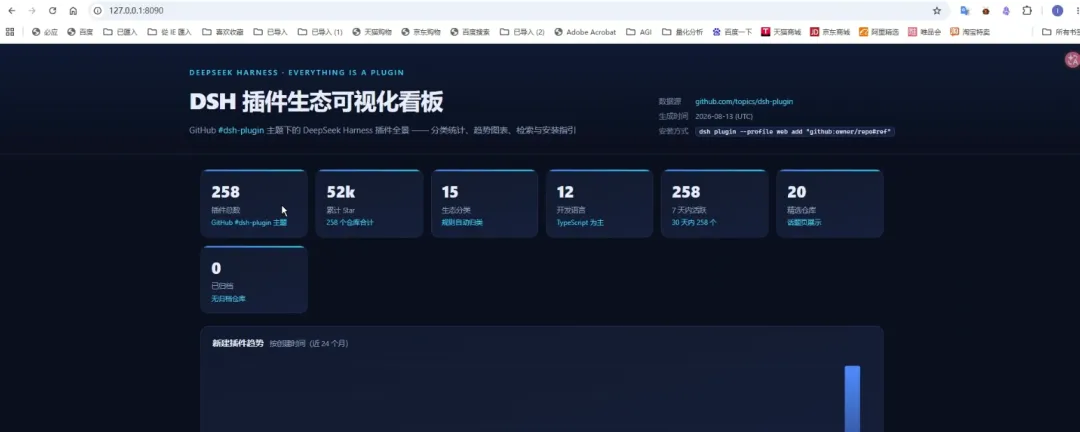Screen dimensions: 1080x432
Task: Click the dsh plugin install command code box
Action: [795, 131]
